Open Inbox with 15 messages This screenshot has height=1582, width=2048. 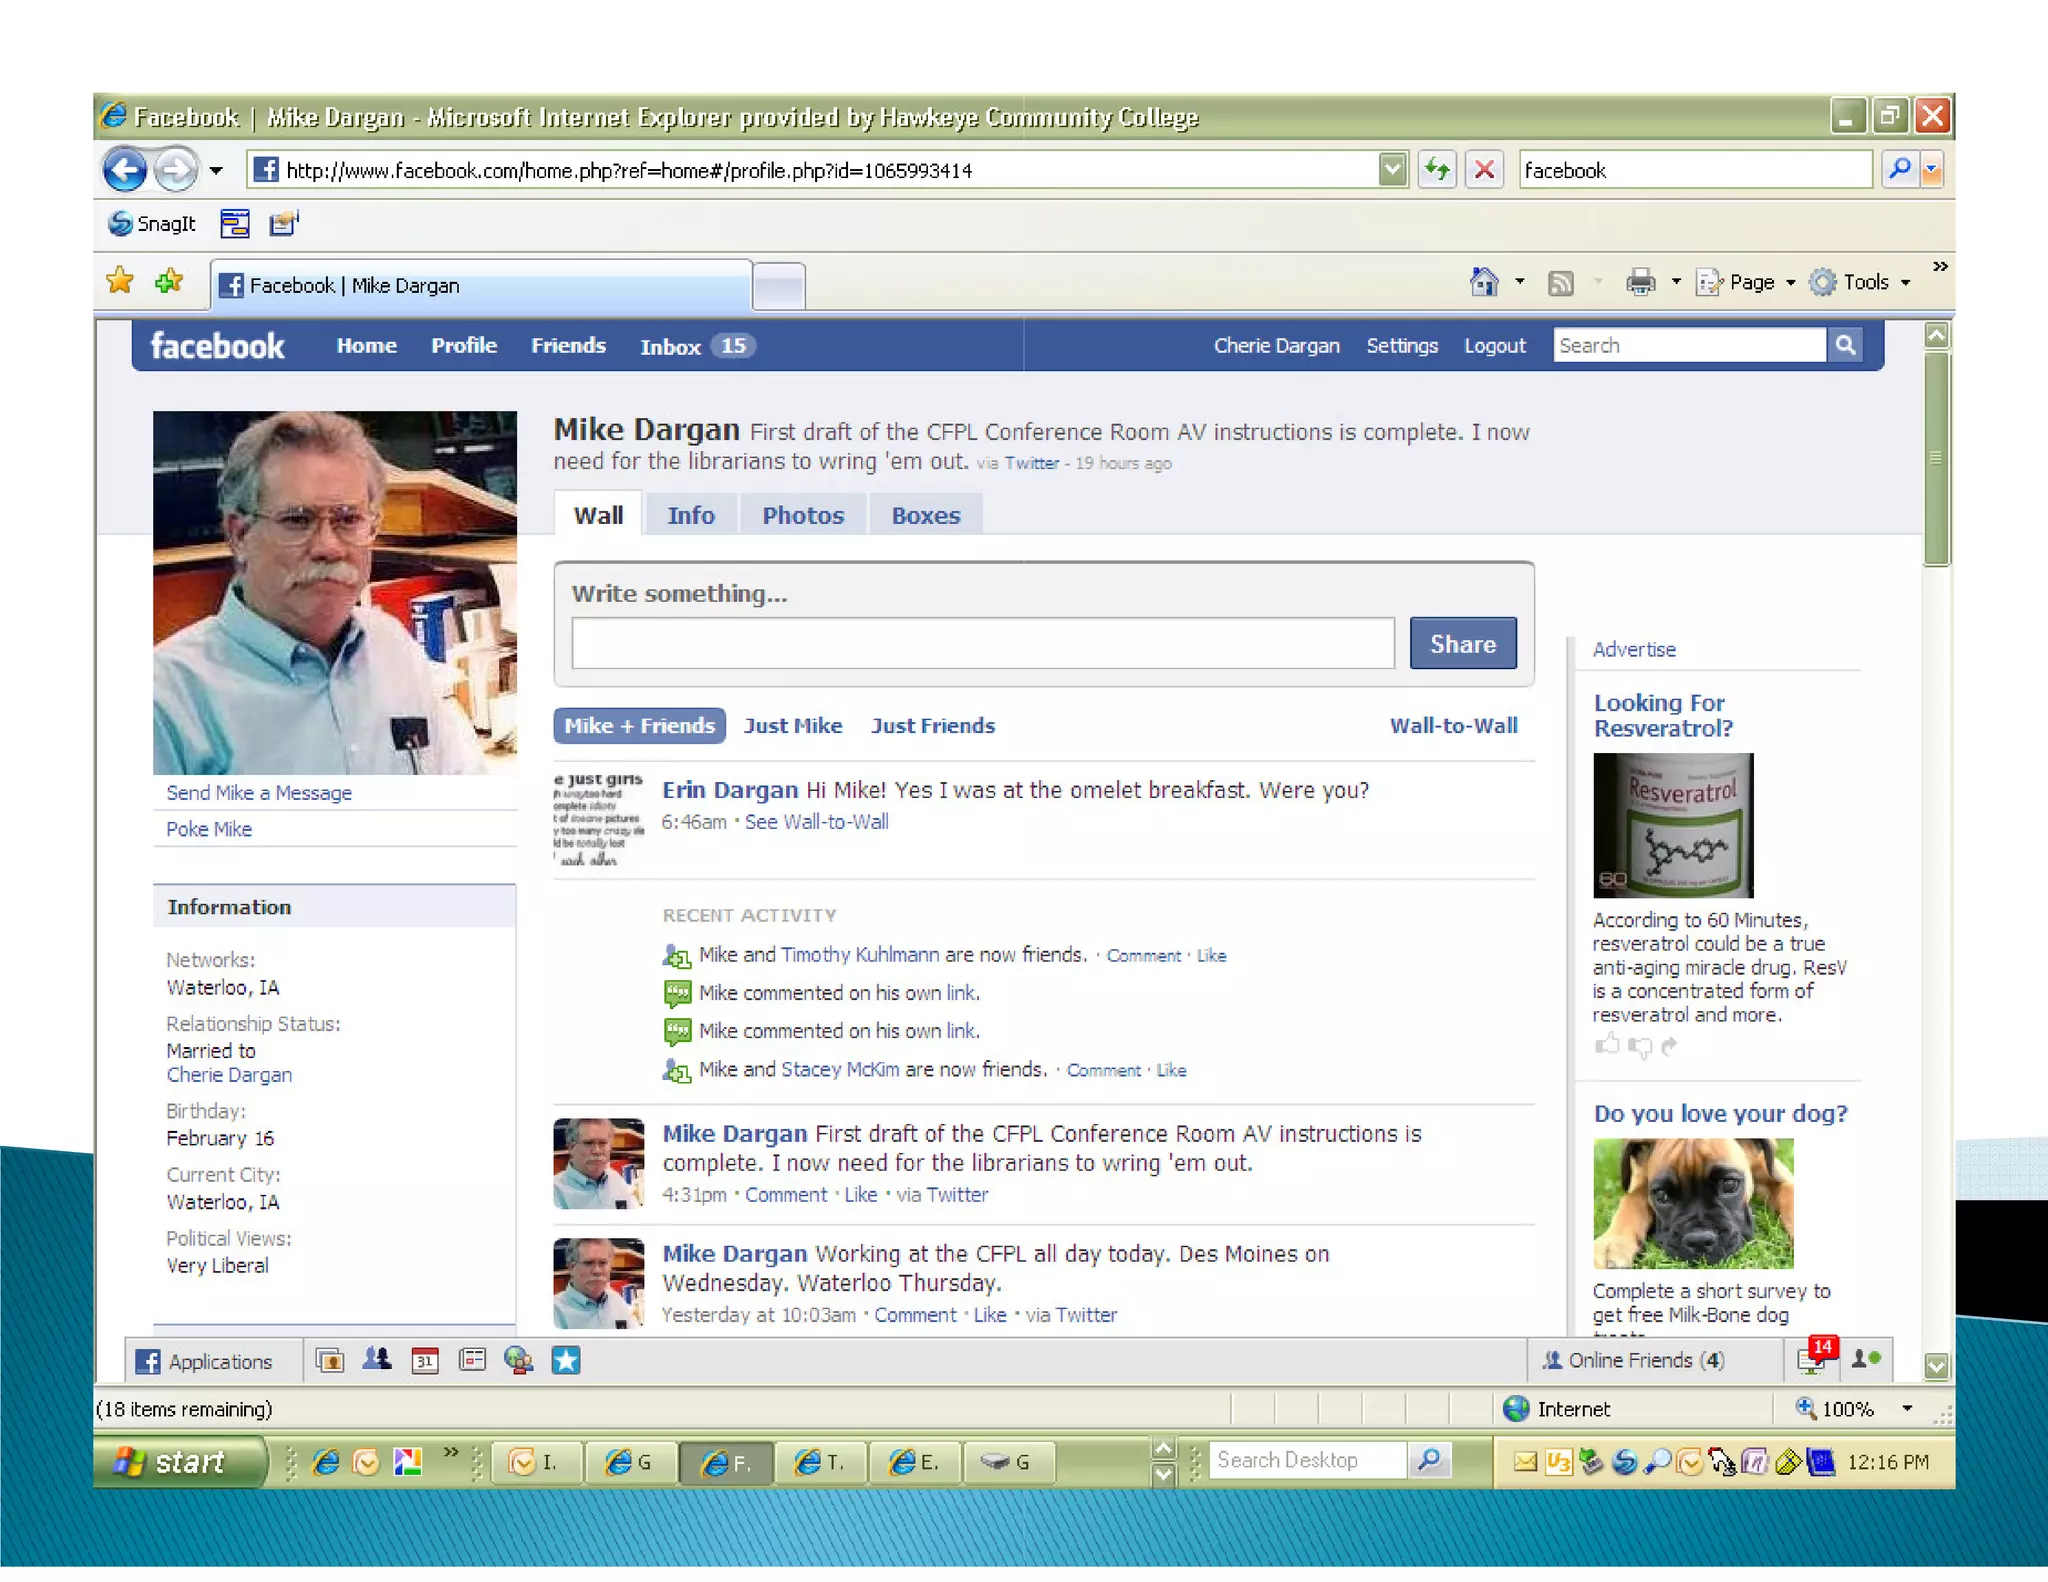[698, 346]
